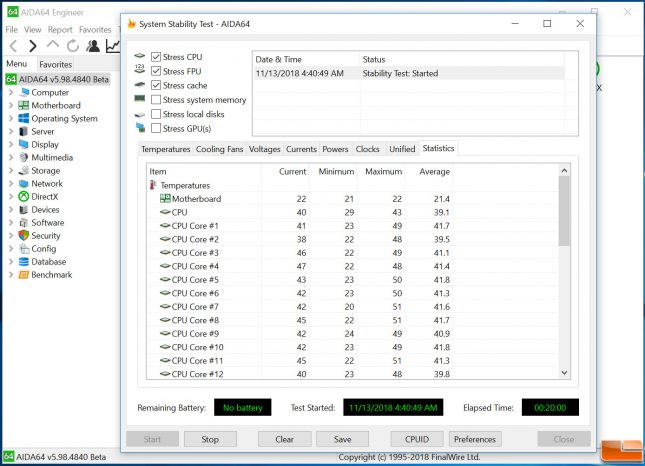Screen dimensions: 645x466
Task: Select the Storage drive icon
Action: (24, 170)
